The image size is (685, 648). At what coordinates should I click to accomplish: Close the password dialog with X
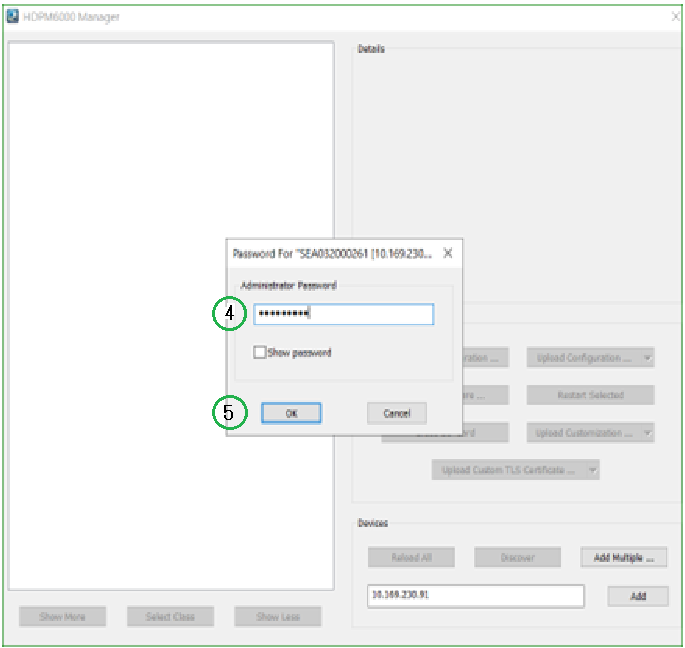click(x=448, y=253)
